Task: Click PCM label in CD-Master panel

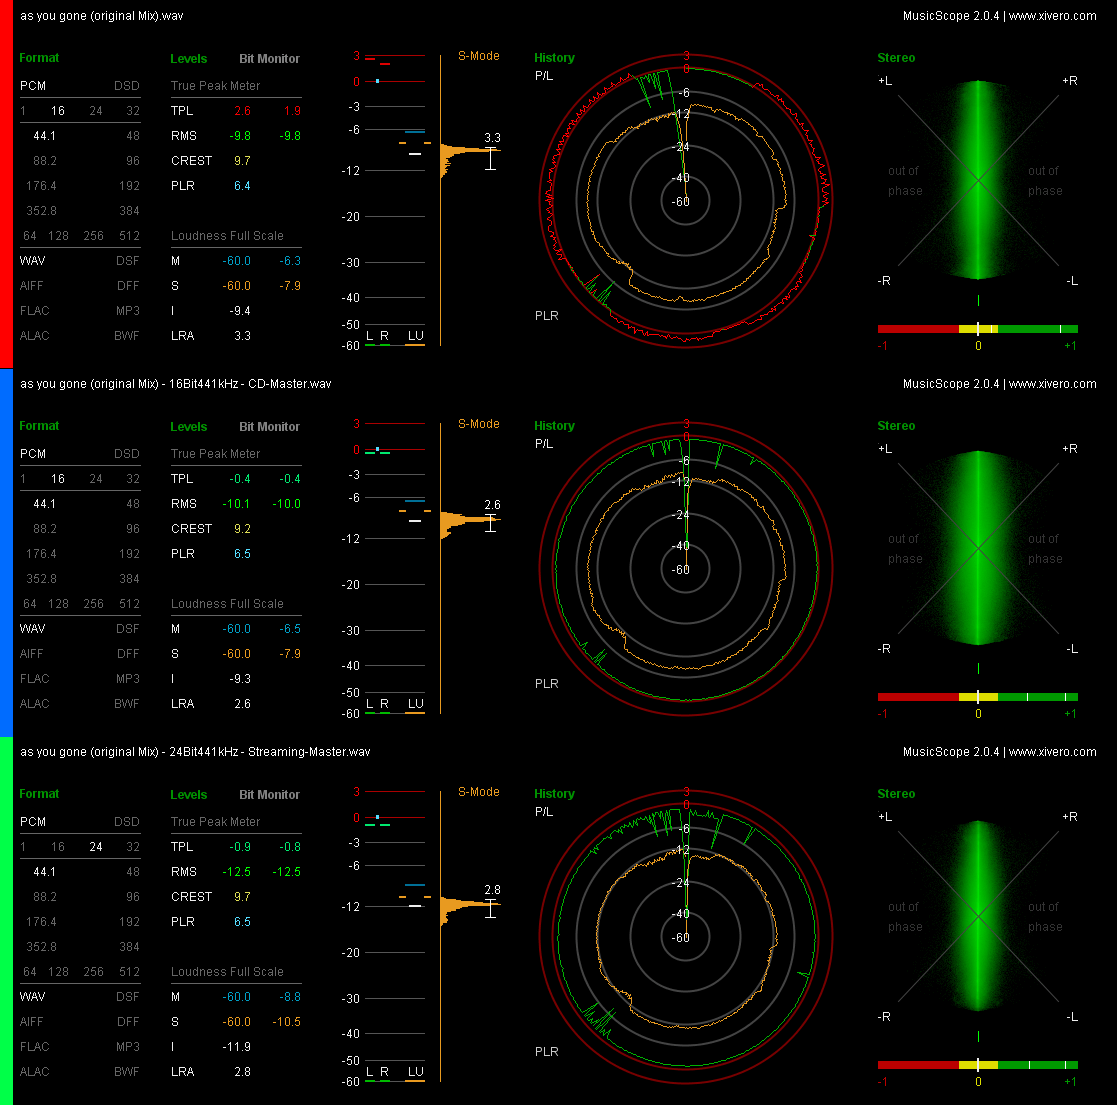Action: (33, 454)
